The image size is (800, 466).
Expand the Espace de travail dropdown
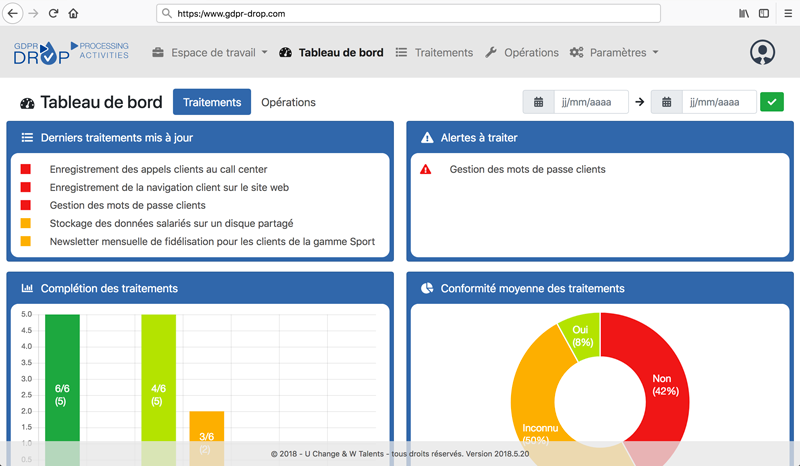pyautogui.click(x=264, y=52)
